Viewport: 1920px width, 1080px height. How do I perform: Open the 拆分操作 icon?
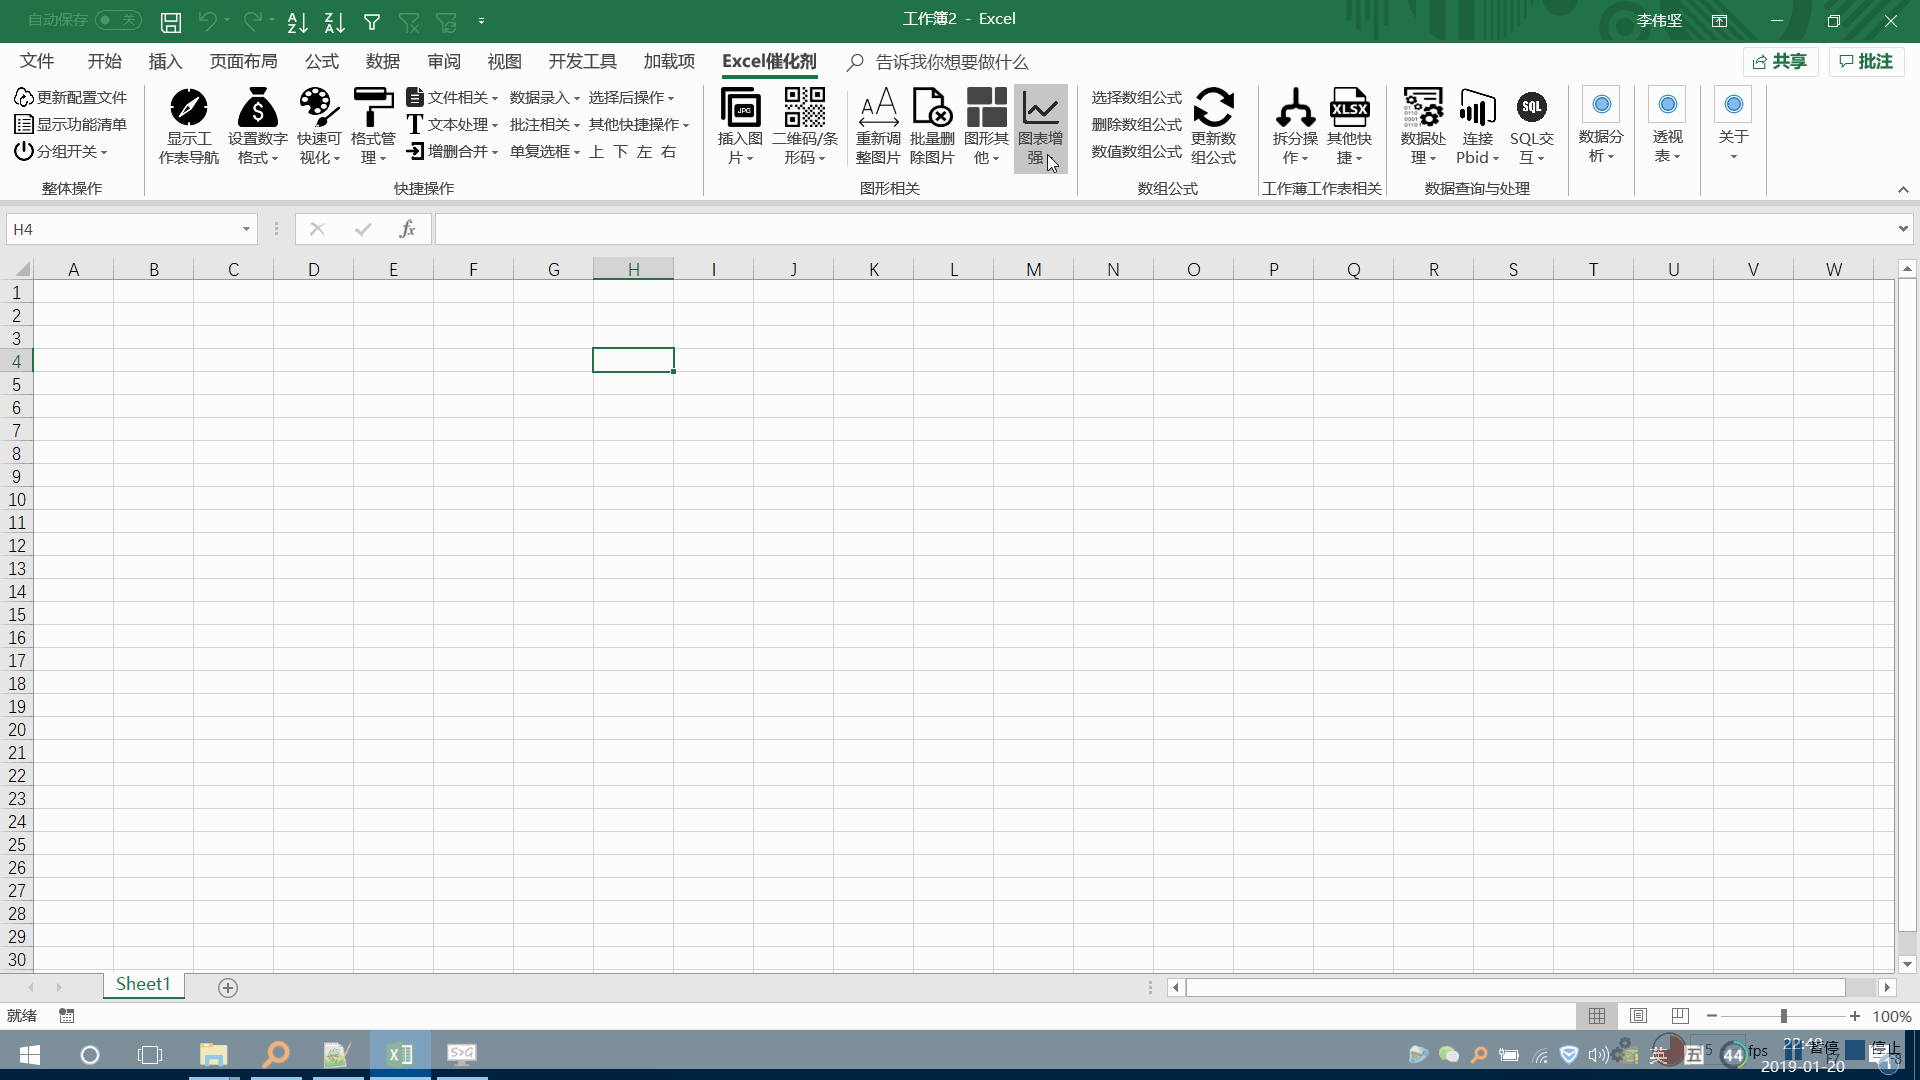(x=1295, y=107)
